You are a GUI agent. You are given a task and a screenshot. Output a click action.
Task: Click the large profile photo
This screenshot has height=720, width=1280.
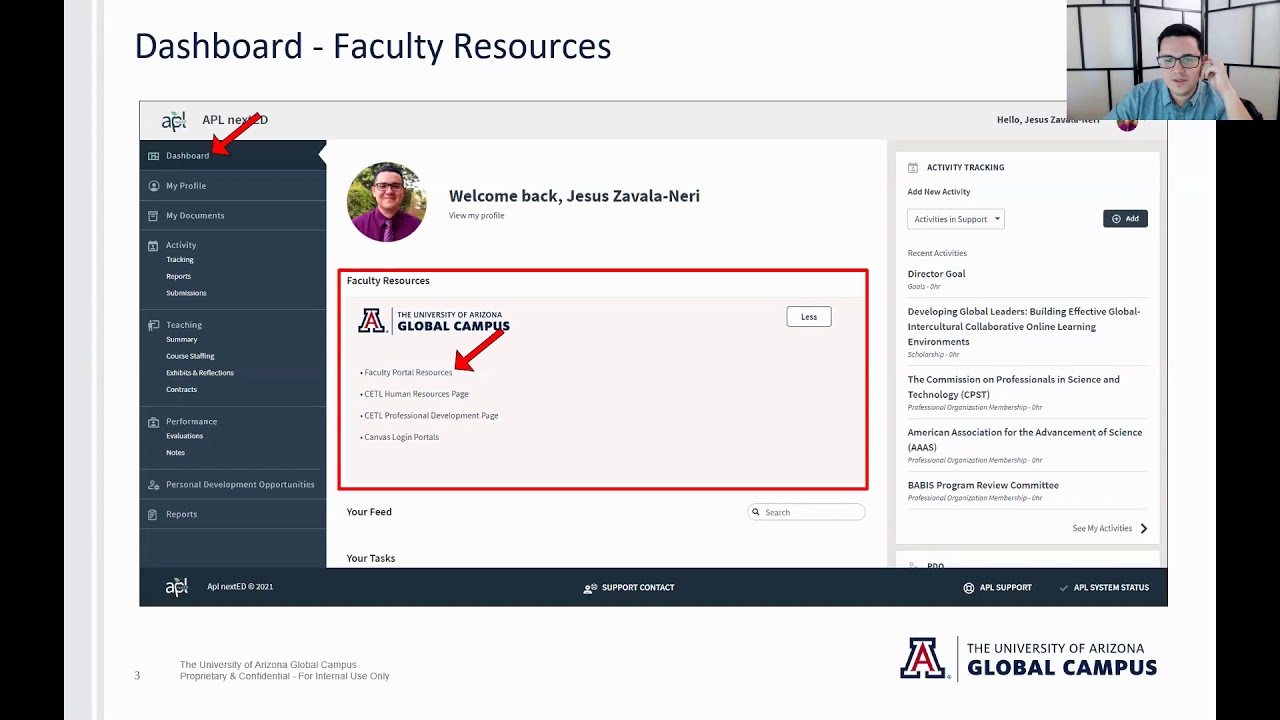387,202
